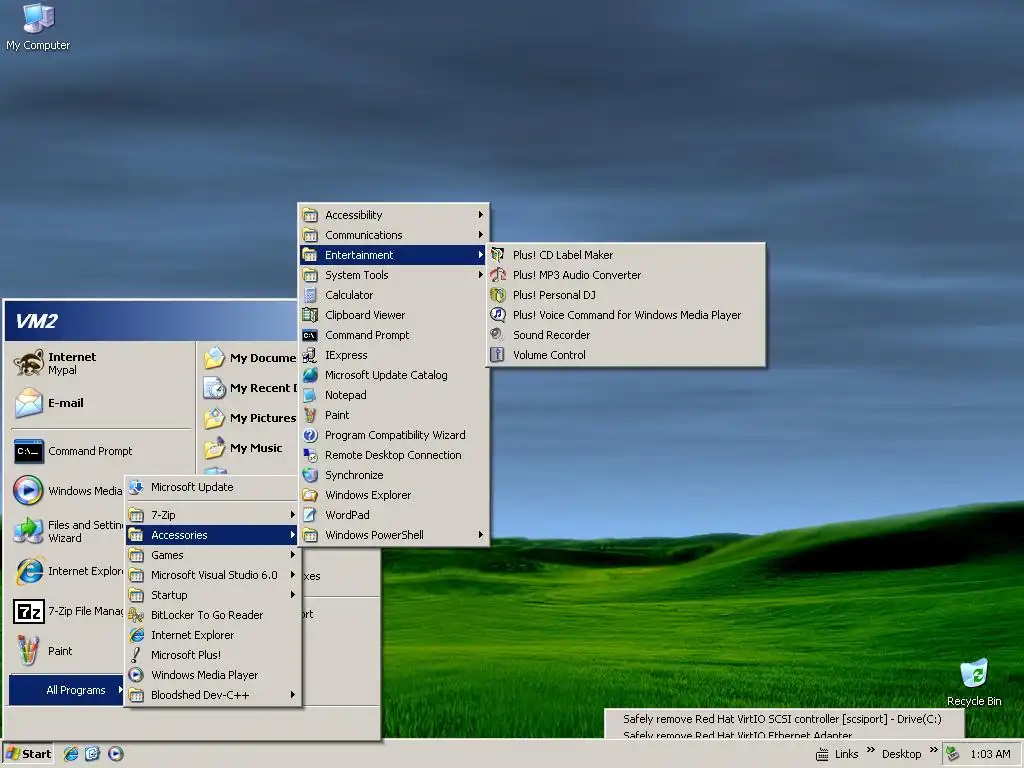
Task: Select the highlighted Entertainment menu entry
Action: click(394, 255)
